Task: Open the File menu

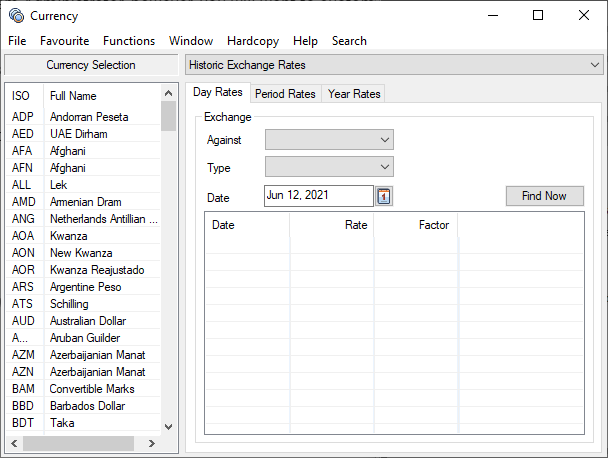Action: click(x=17, y=41)
